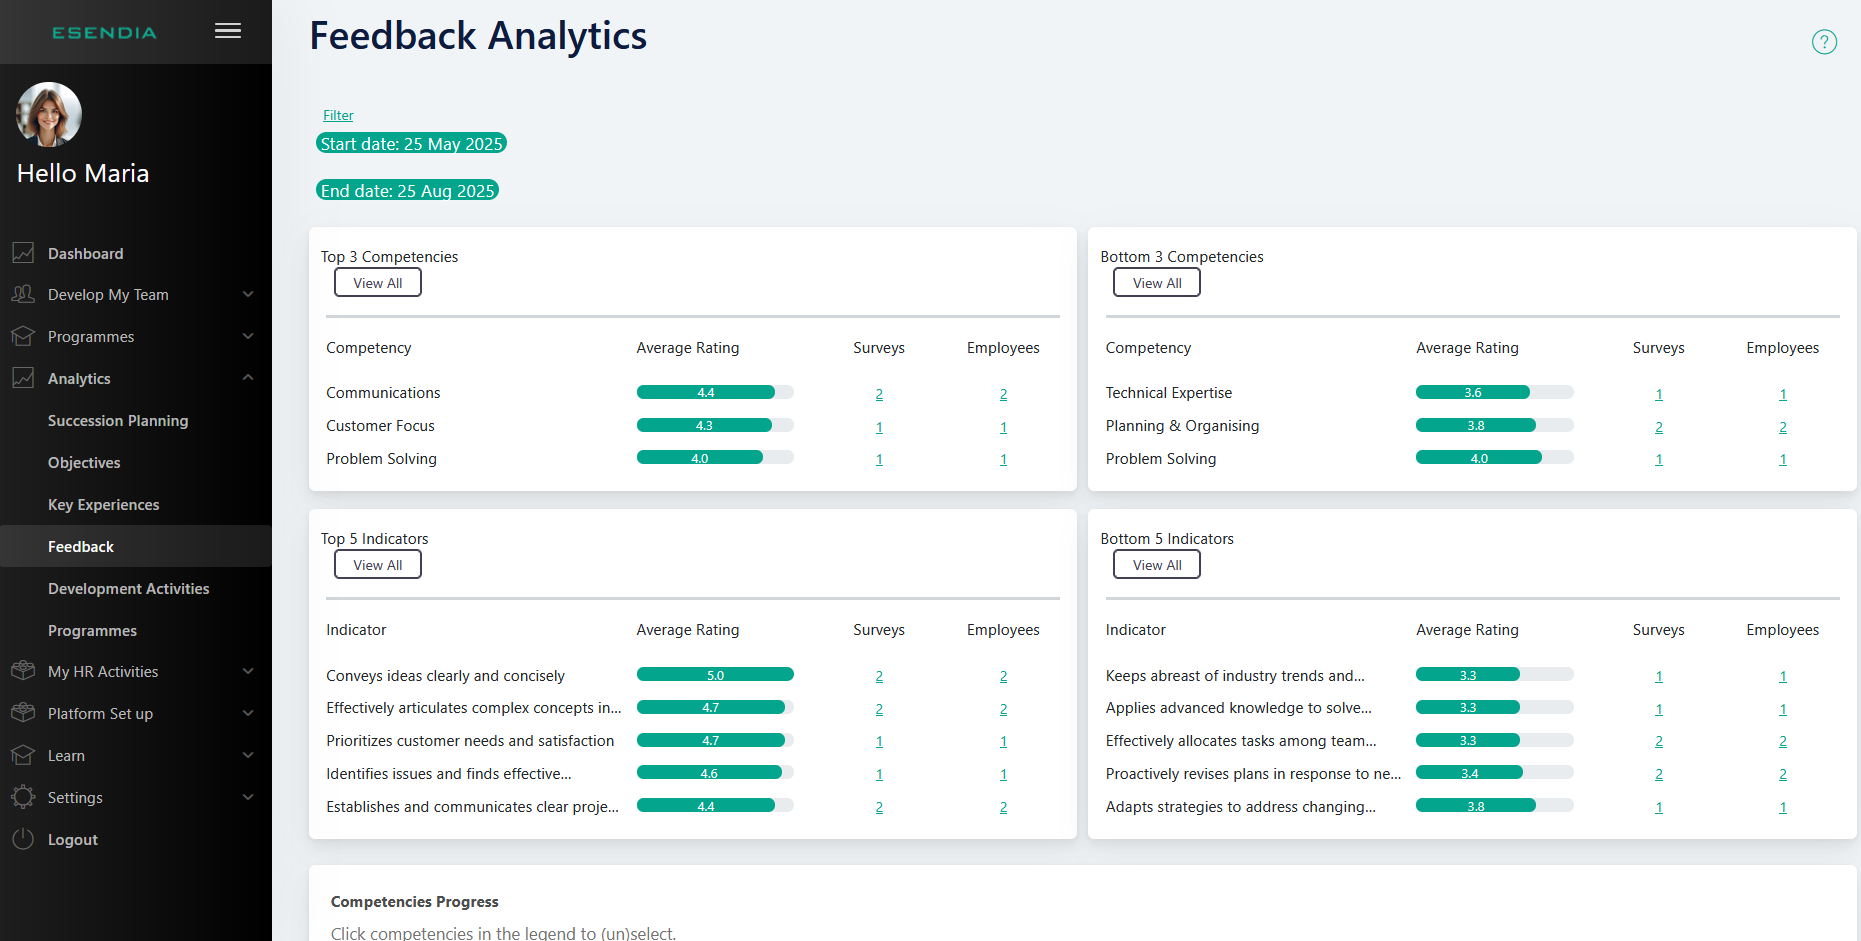This screenshot has width=1861, height=941.
Task: Open the help question mark icon
Action: [x=1824, y=42]
